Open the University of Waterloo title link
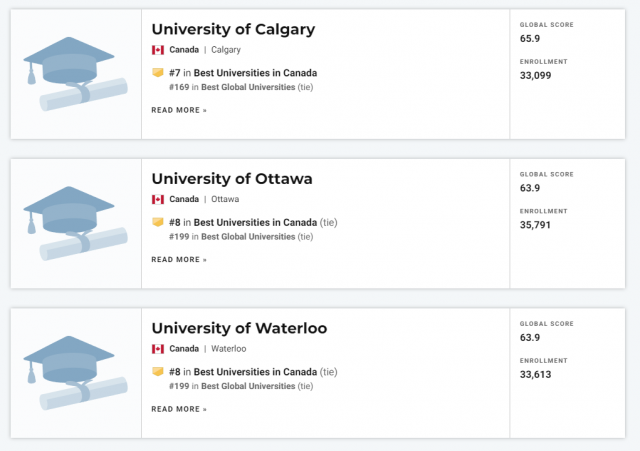 tap(239, 328)
